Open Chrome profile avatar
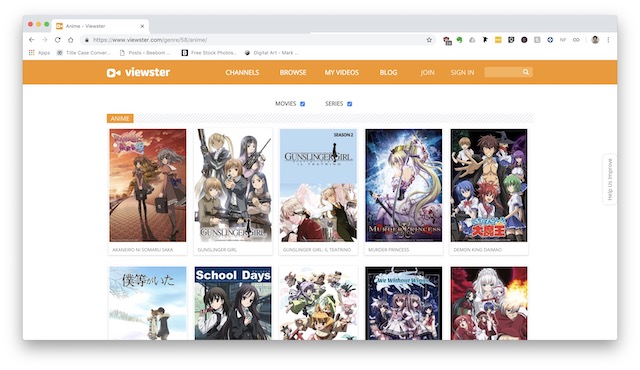 click(595, 40)
